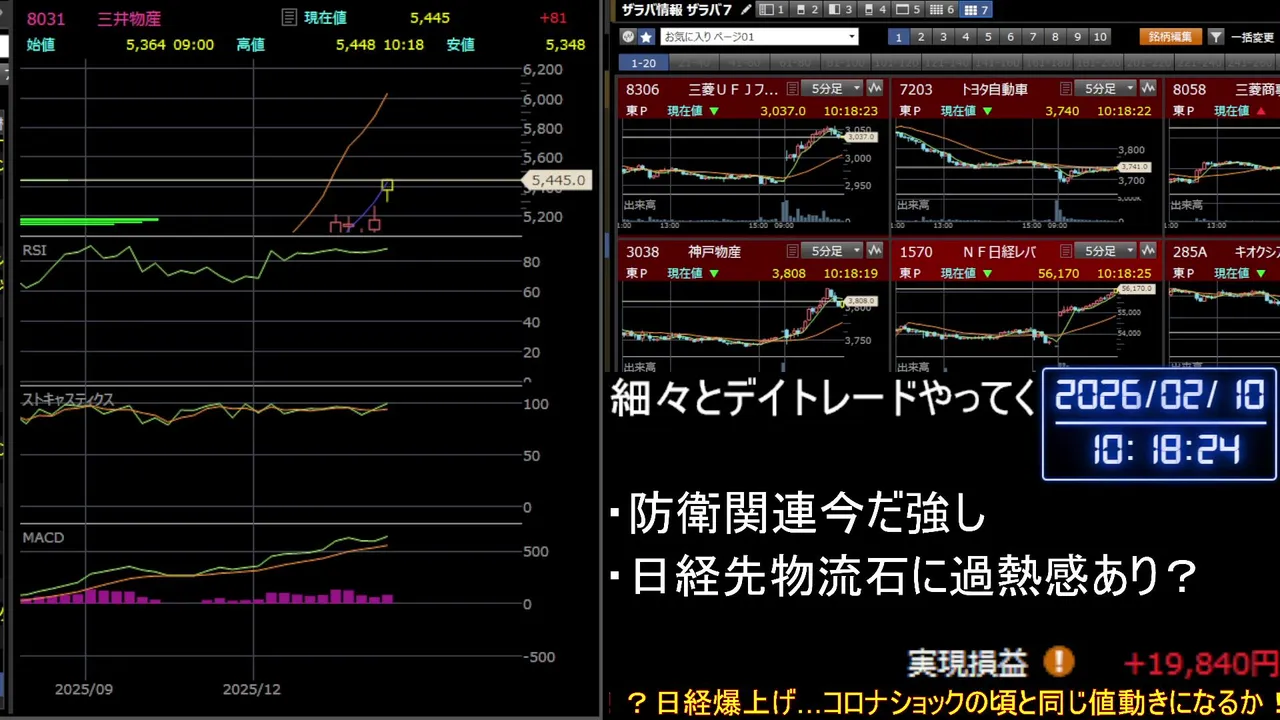Select favorites page number 1

coord(898,37)
